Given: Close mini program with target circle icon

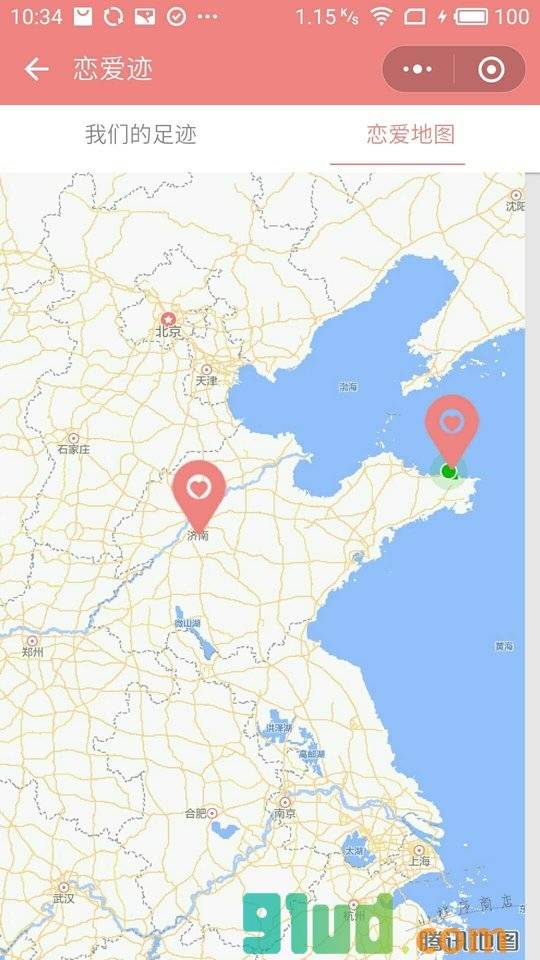Looking at the screenshot, I should tap(491, 69).
